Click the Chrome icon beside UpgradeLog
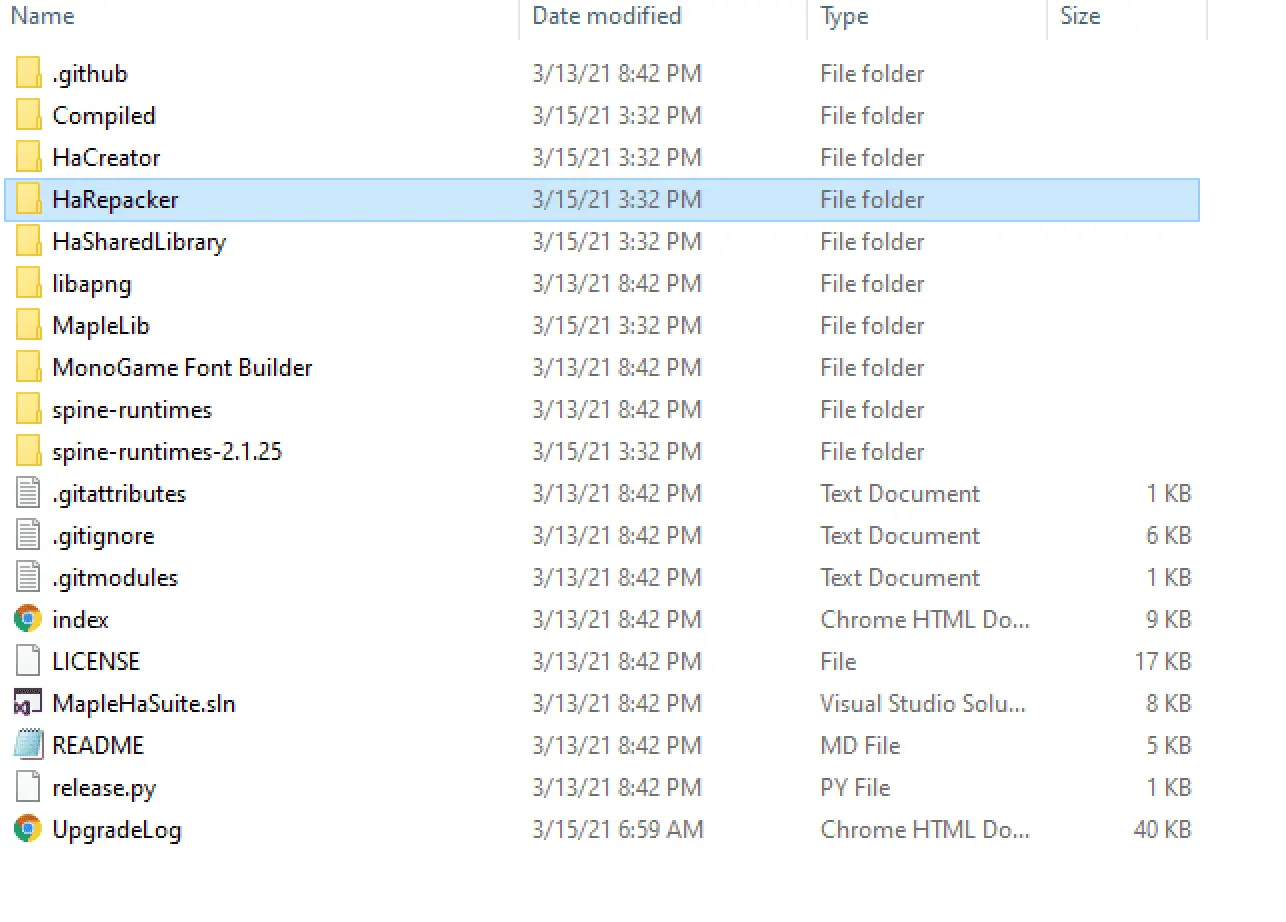The width and height of the screenshot is (1286, 922). click(x=28, y=829)
